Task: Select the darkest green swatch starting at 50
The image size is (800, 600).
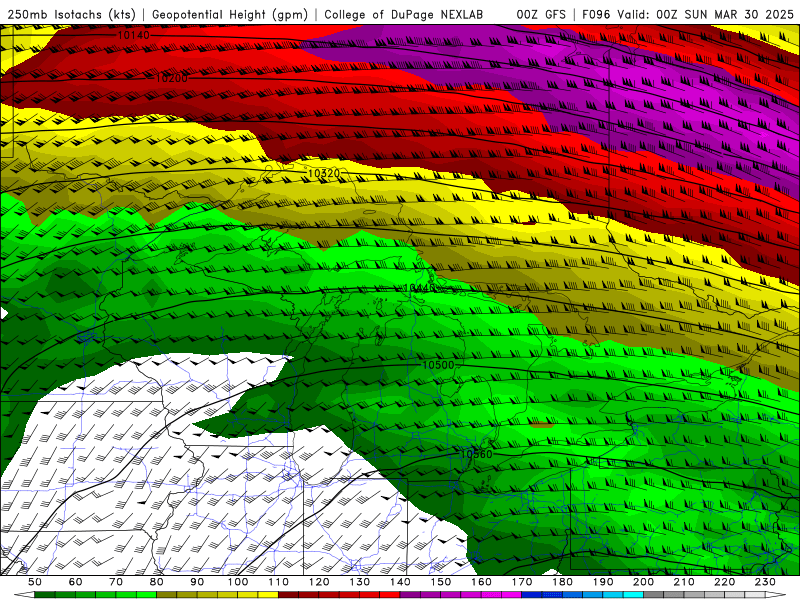Action: pos(45,595)
